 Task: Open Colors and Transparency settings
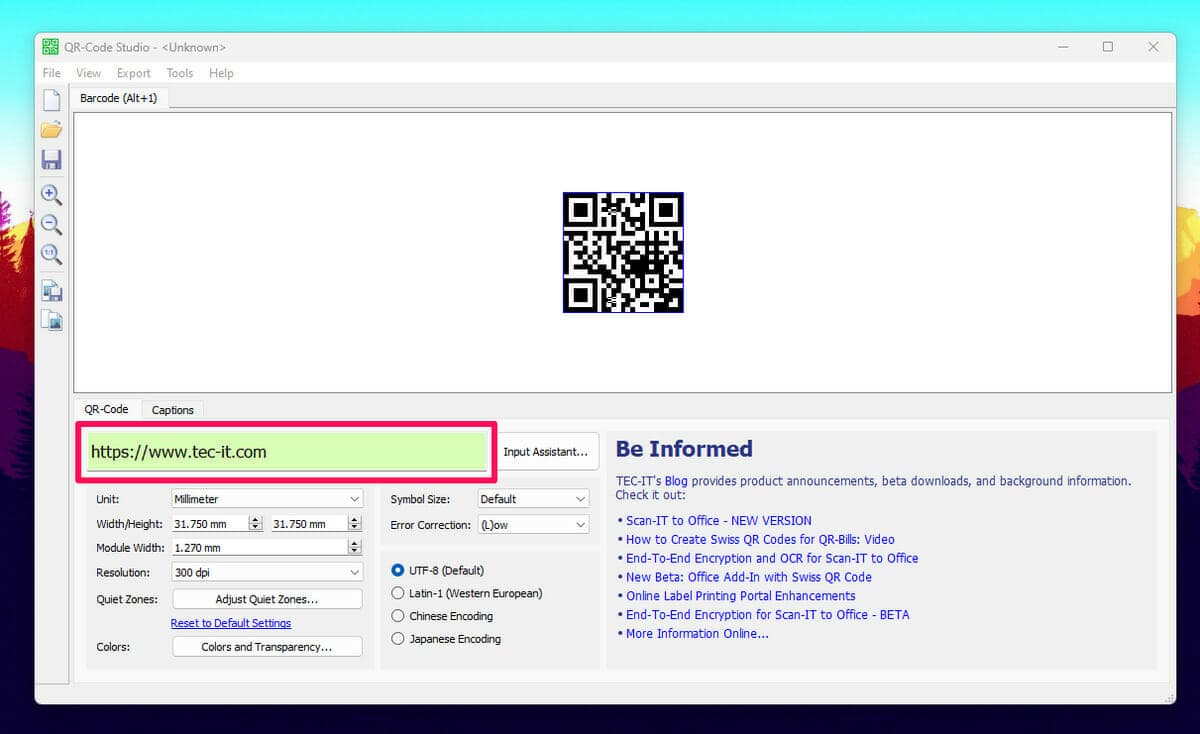tap(266, 646)
